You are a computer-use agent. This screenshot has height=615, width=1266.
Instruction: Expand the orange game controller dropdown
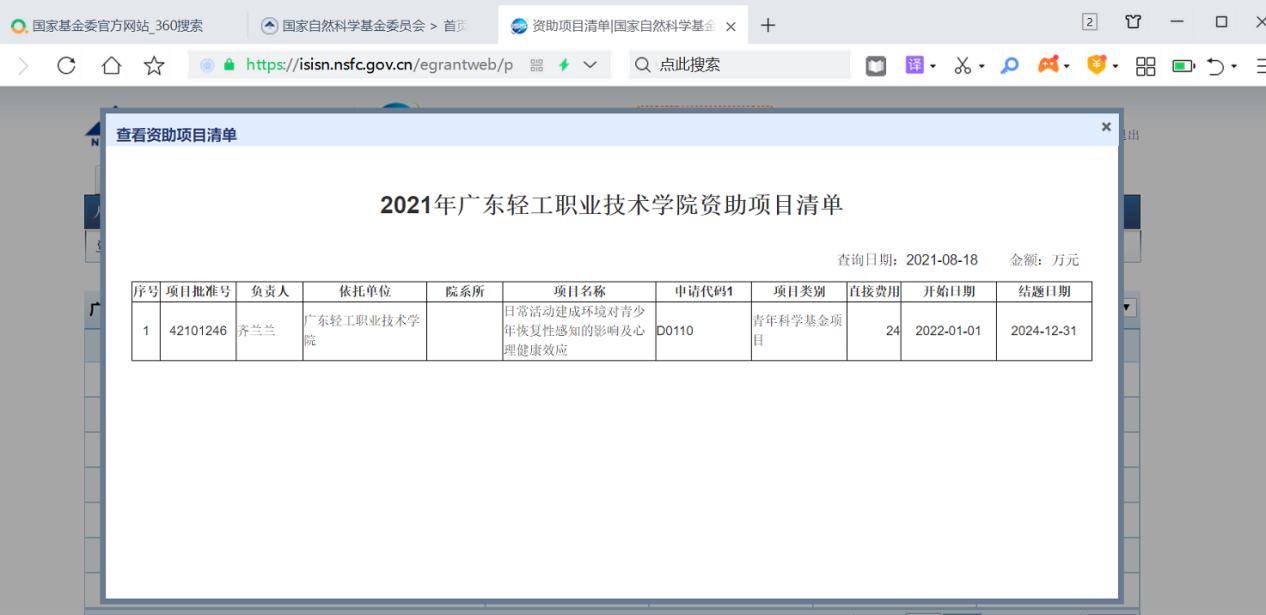coord(1068,66)
